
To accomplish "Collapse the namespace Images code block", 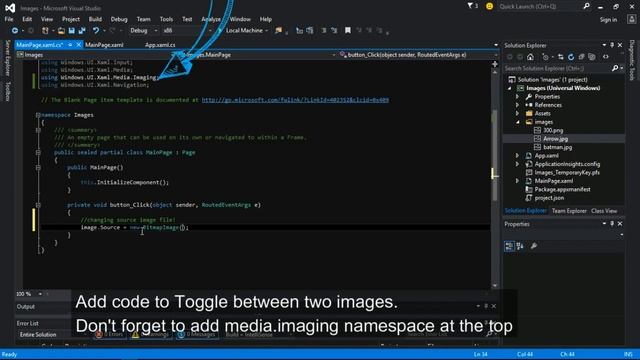I will (x=38, y=115).
